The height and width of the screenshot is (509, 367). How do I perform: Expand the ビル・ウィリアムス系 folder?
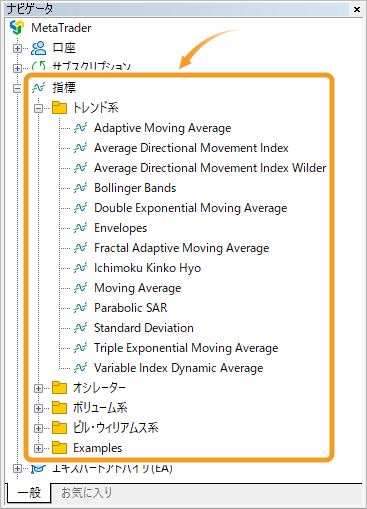click(x=38, y=428)
